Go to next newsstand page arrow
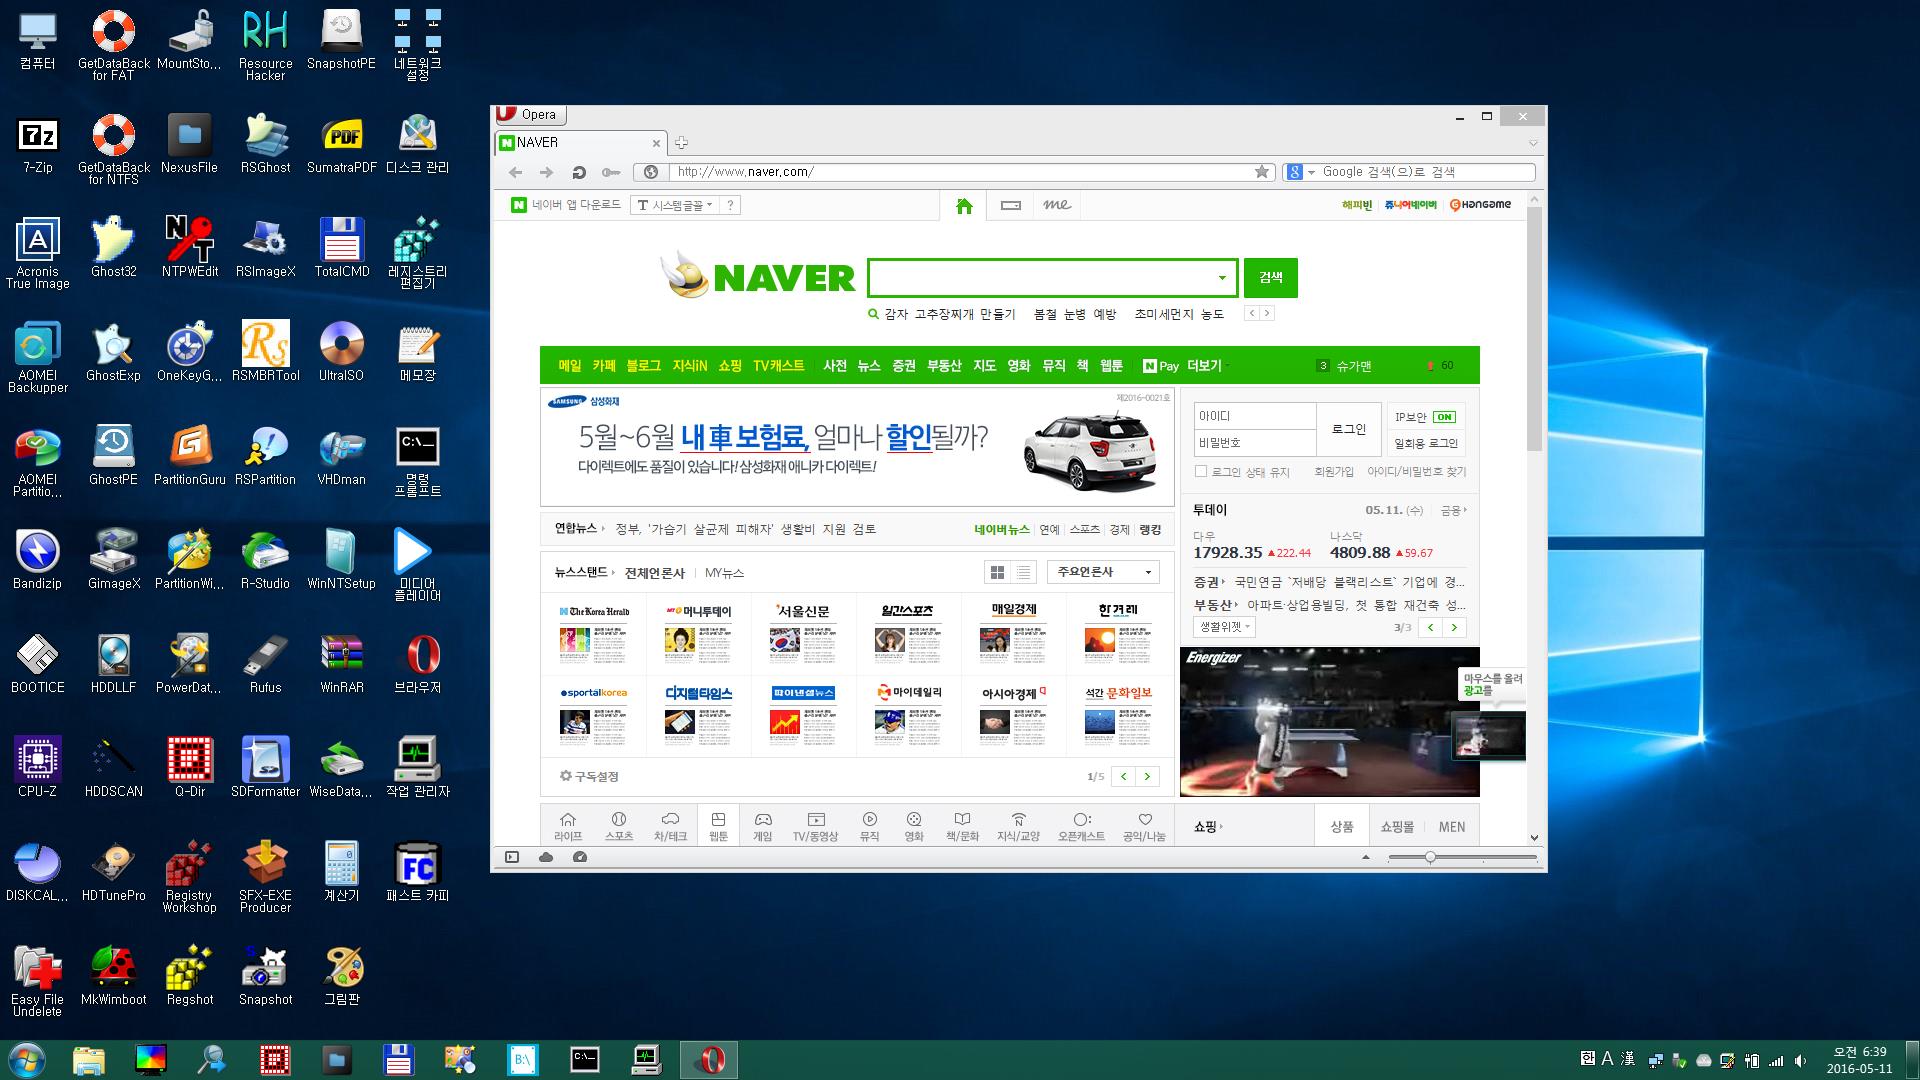 (1147, 776)
